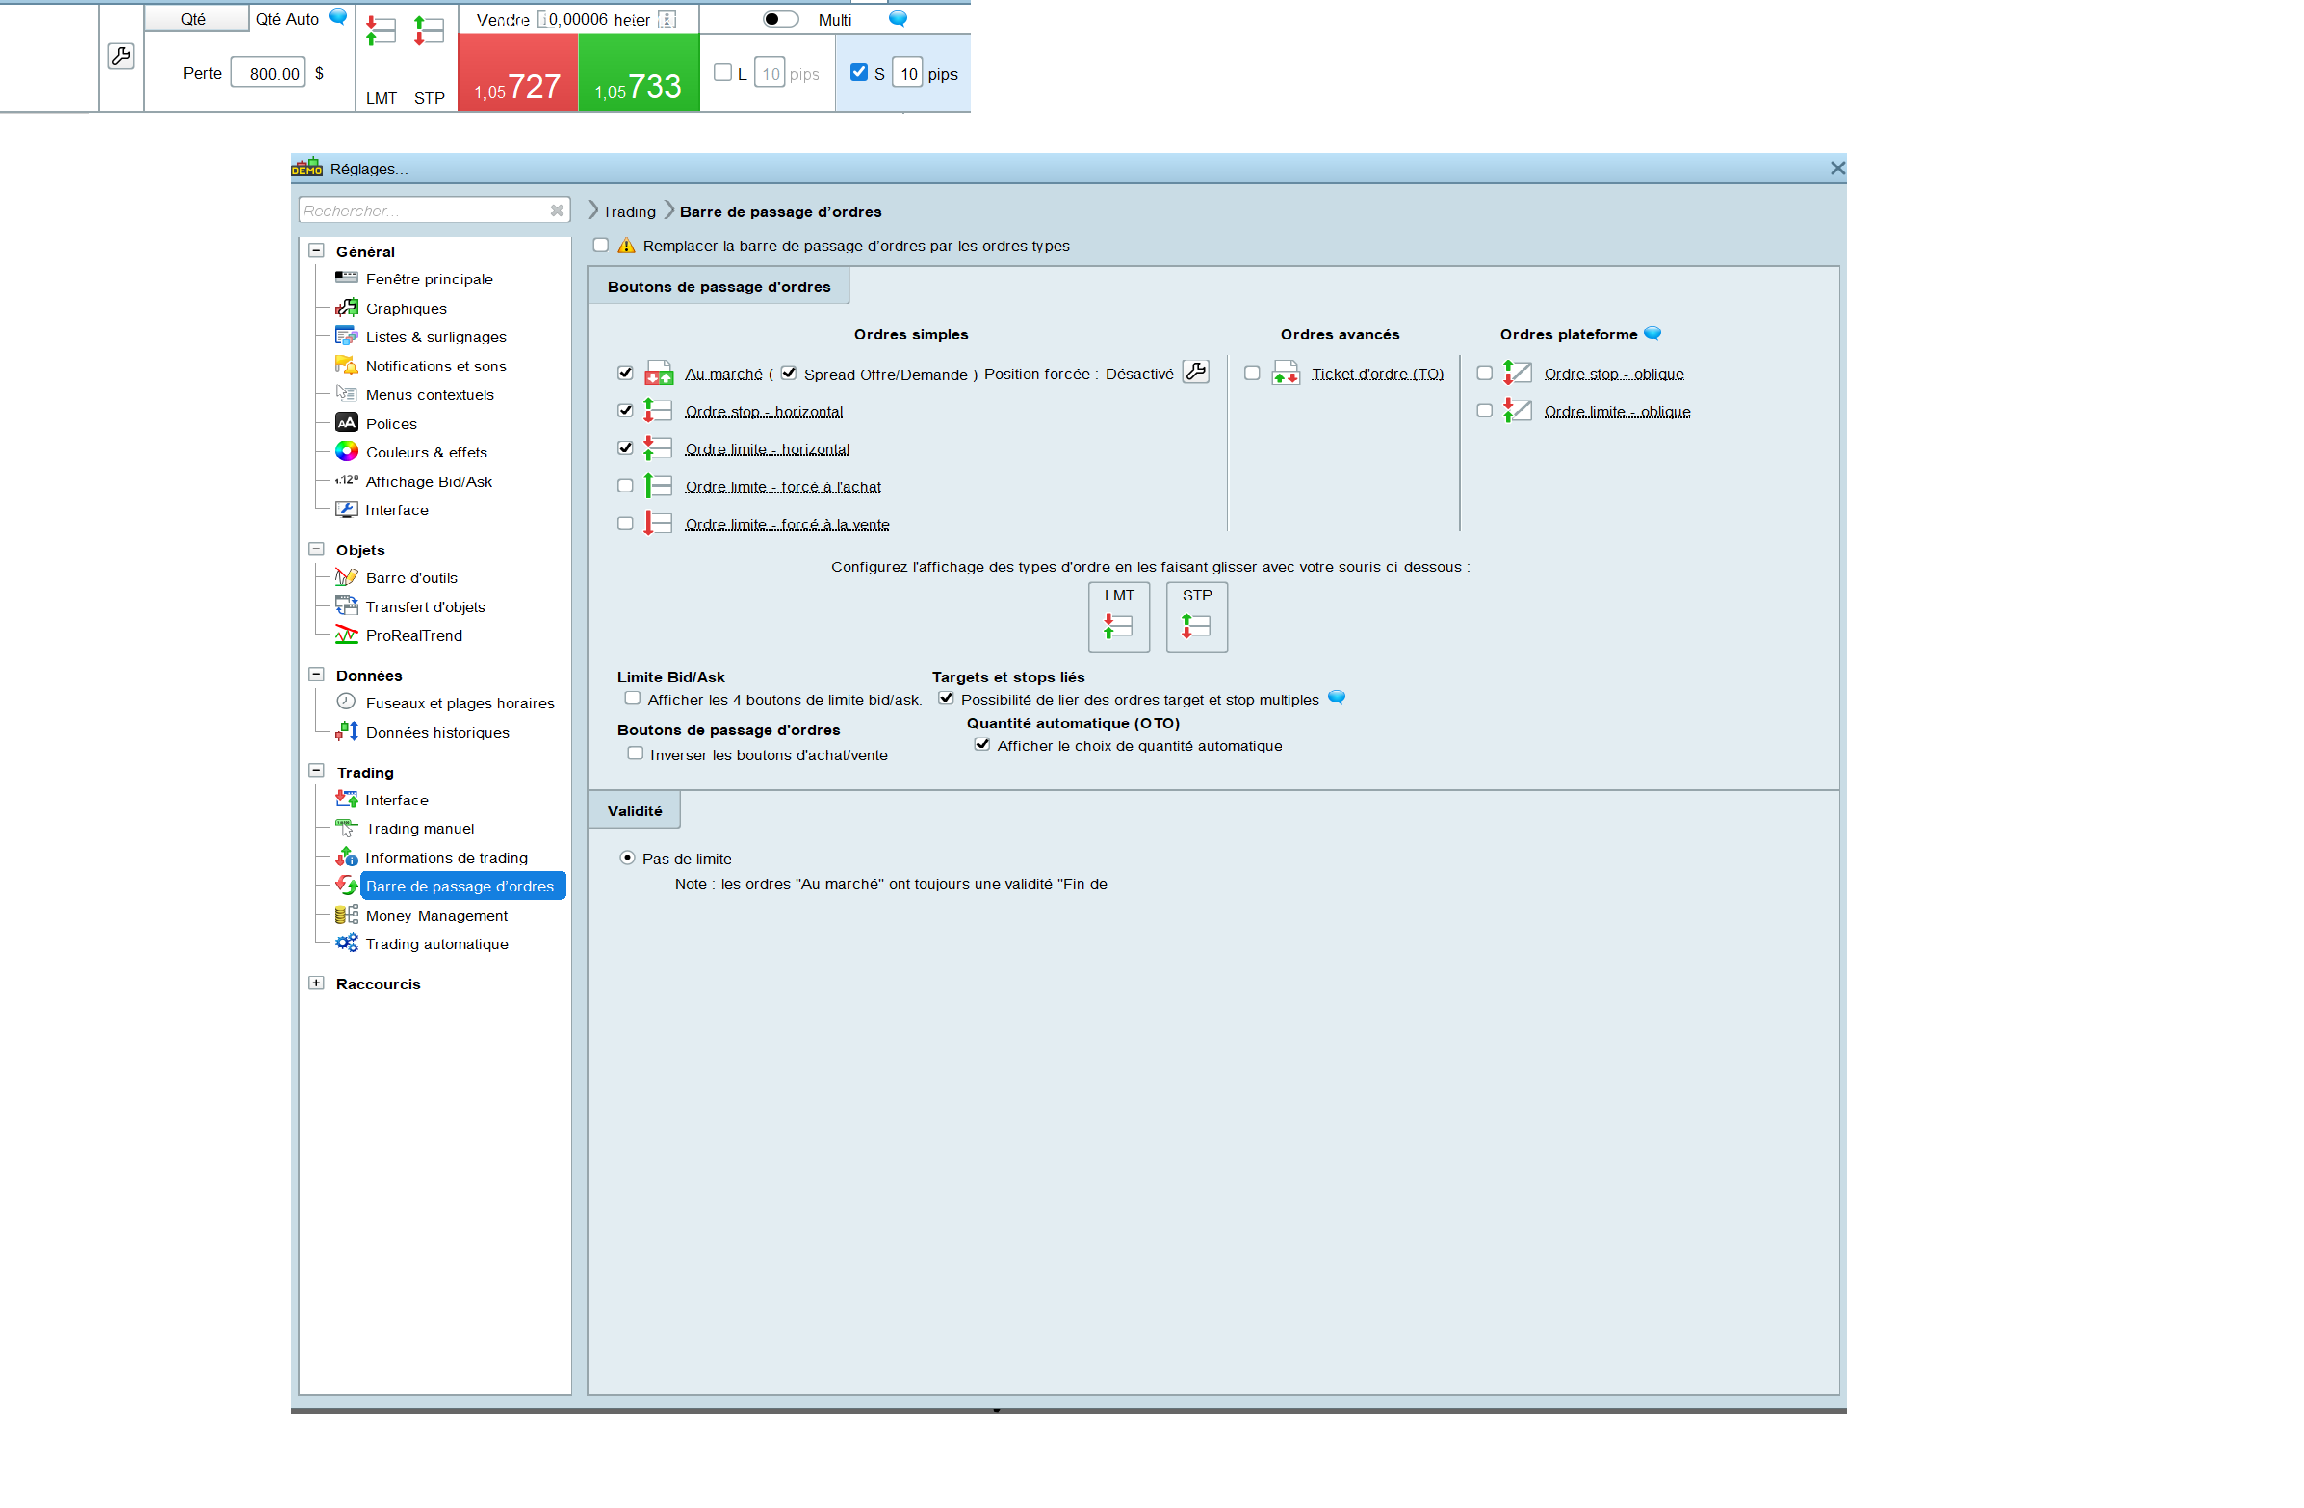Enable Ordre limite forcé à l'achat checkbox
The width and height of the screenshot is (2304, 1508).
point(626,486)
